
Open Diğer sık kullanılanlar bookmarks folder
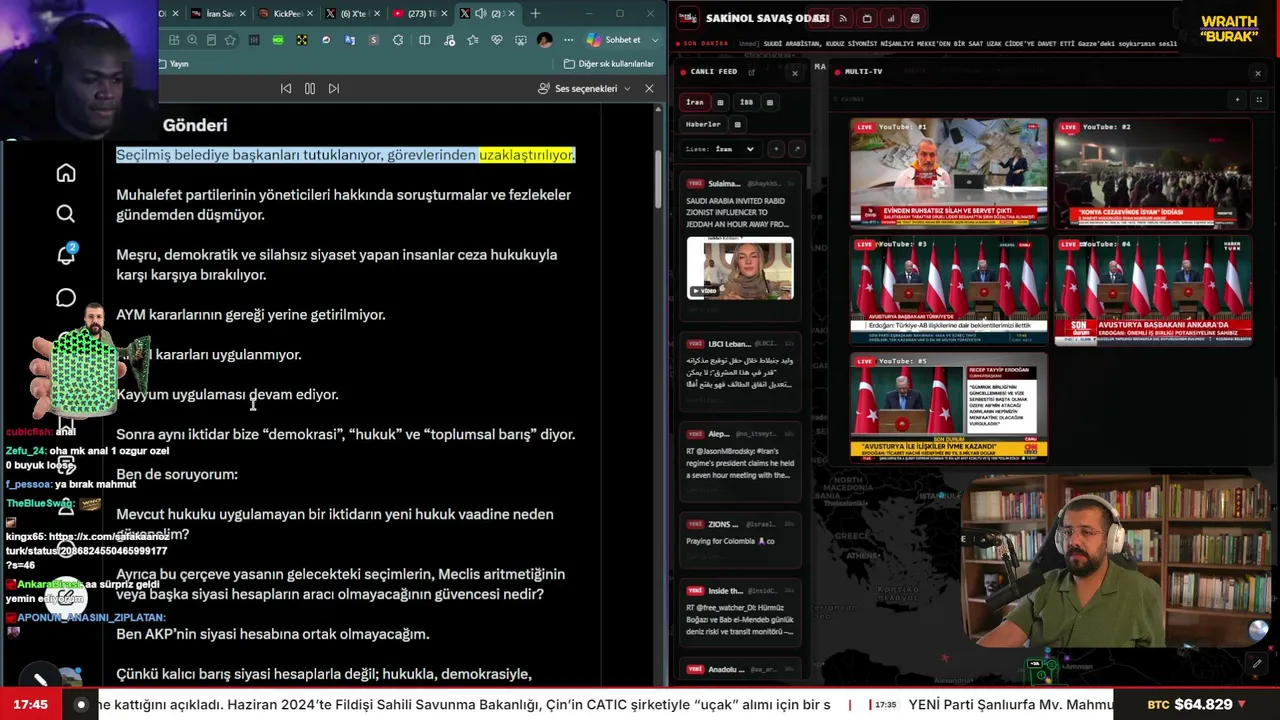click(x=609, y=64)
